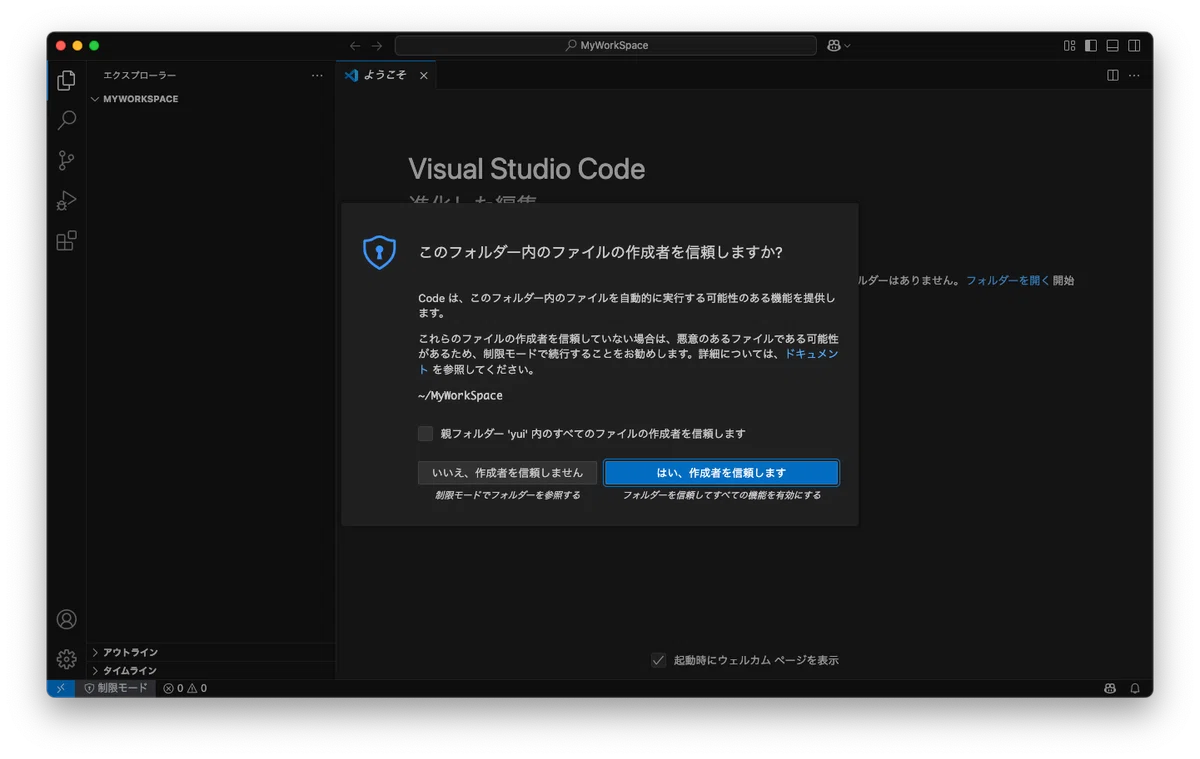Uncheck 起動時にウェルカム ページを表示 checkbox
This screenshot has height=759, width=1200.
[x=658, y=660]
